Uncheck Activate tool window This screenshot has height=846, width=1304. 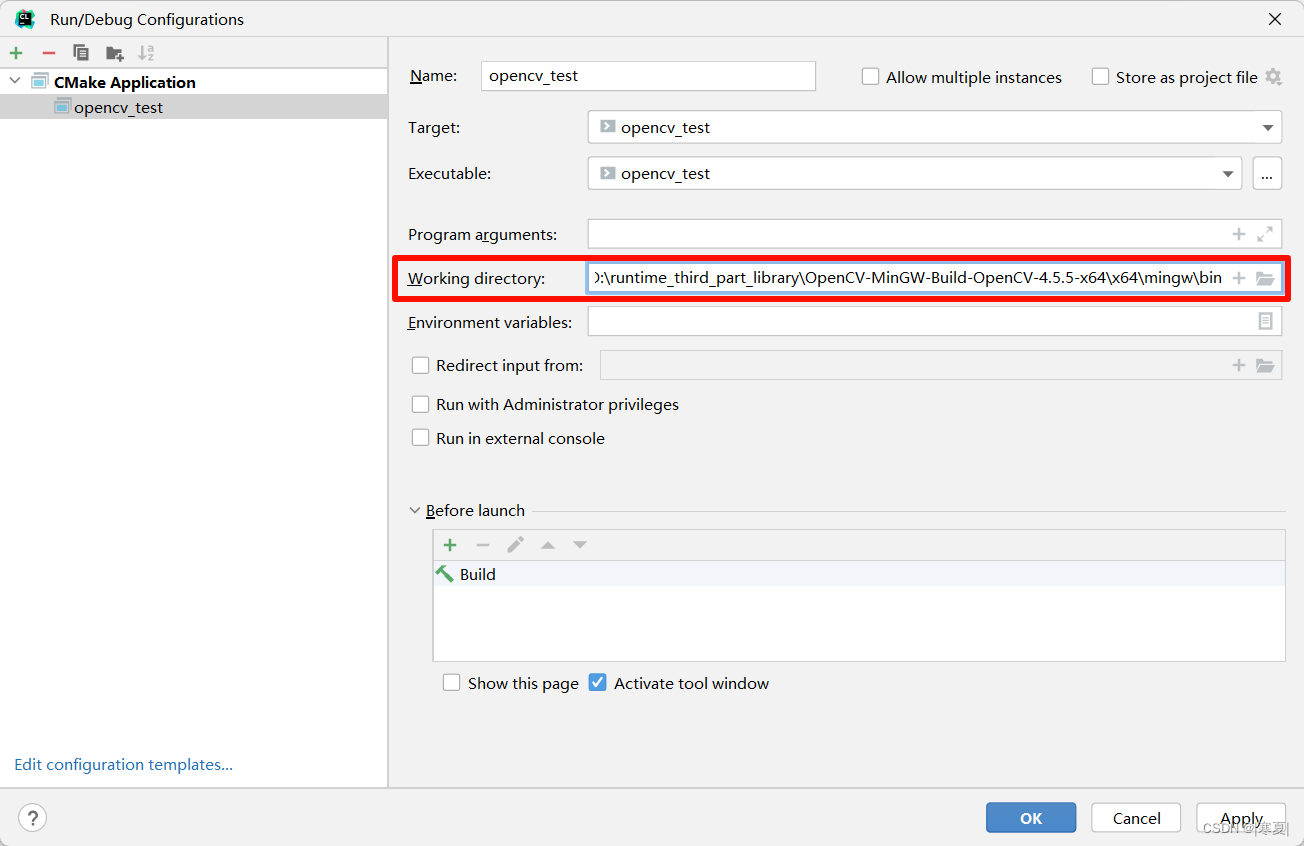pos(598,683)
